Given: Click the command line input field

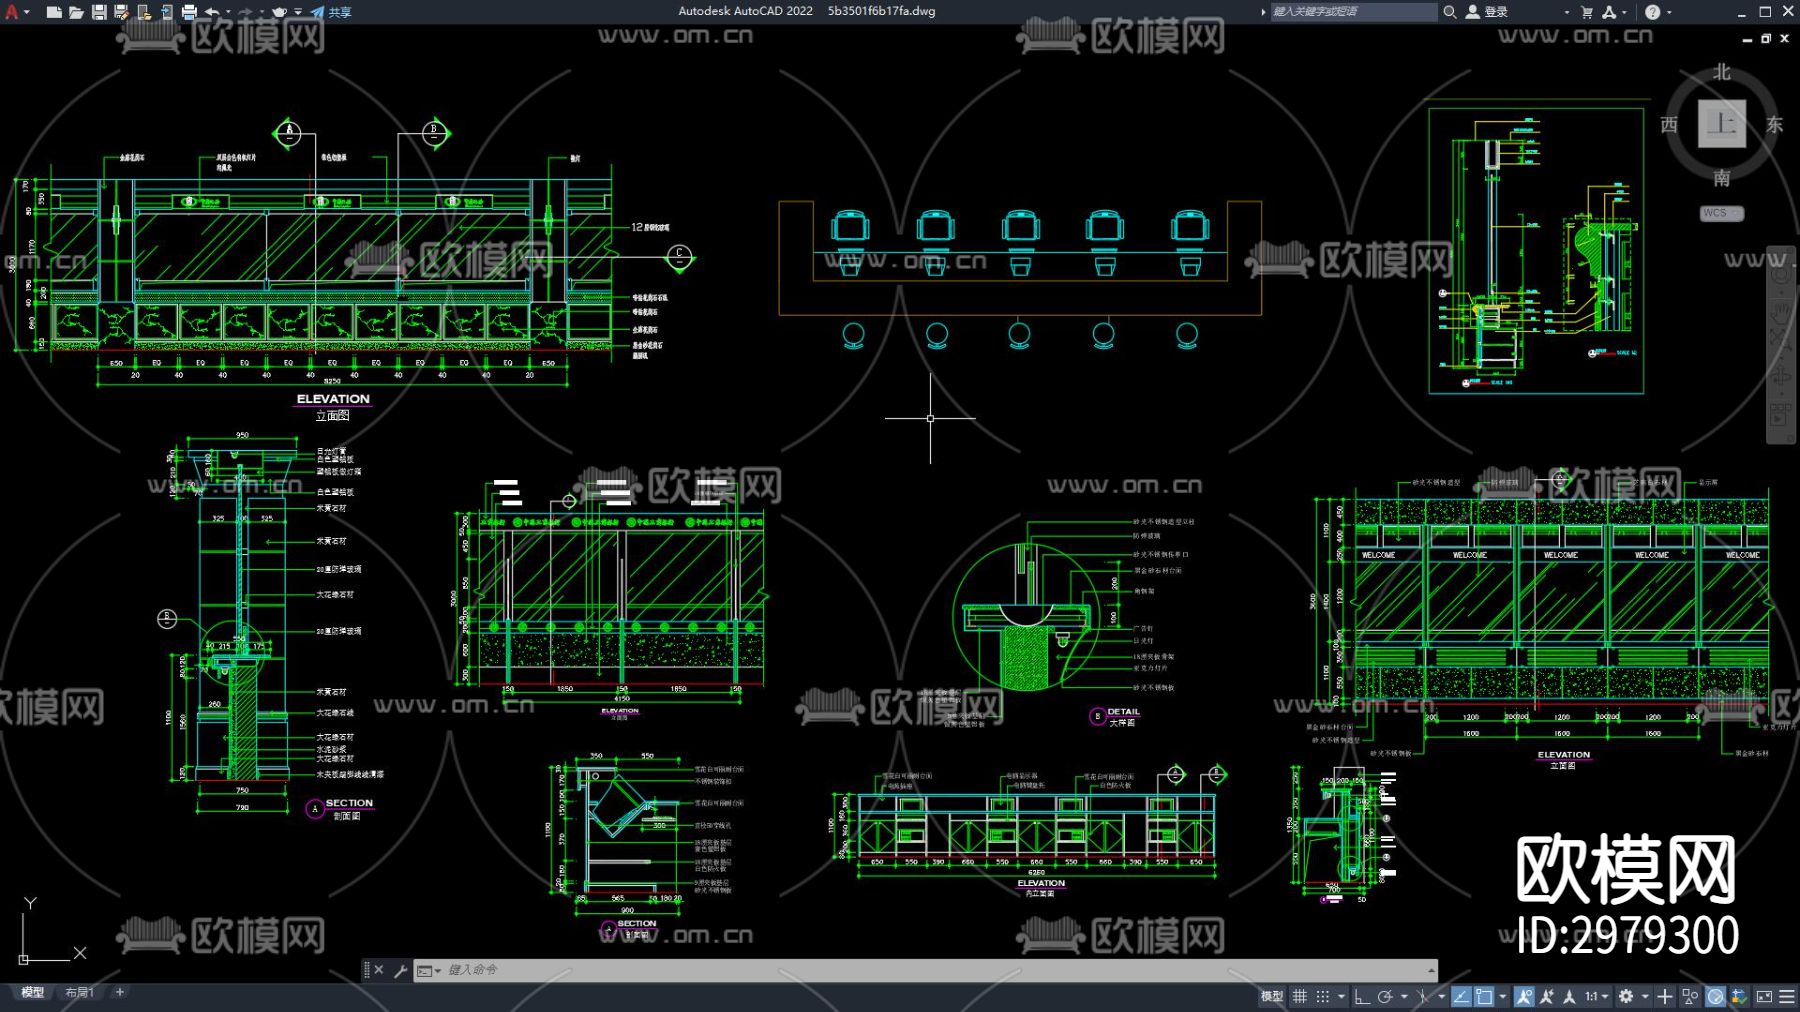Looking at the screenshot, I should (900, 970).
